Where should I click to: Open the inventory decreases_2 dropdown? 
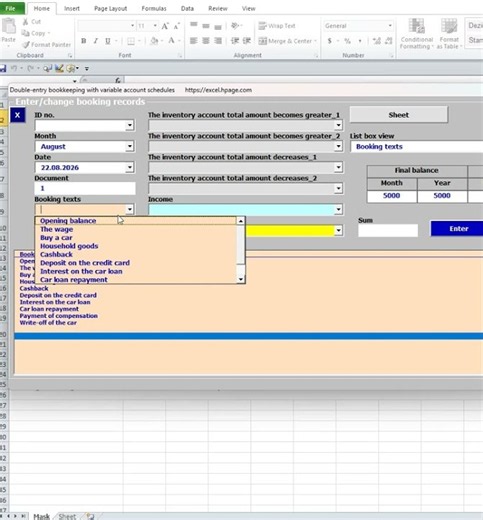click(338, 188)
